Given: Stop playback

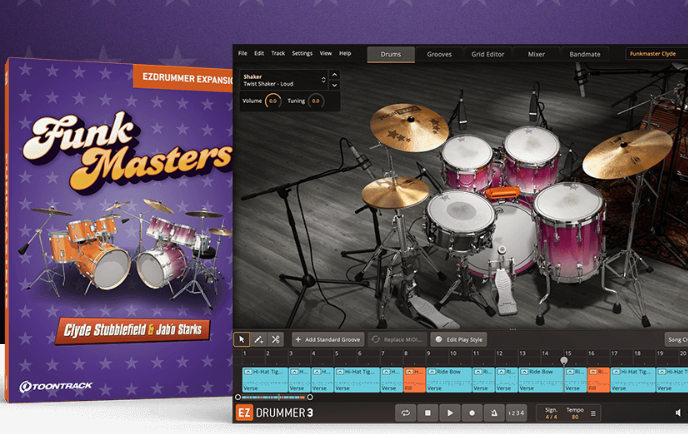Looking at the screenshot, I should [x=428, y=413].
